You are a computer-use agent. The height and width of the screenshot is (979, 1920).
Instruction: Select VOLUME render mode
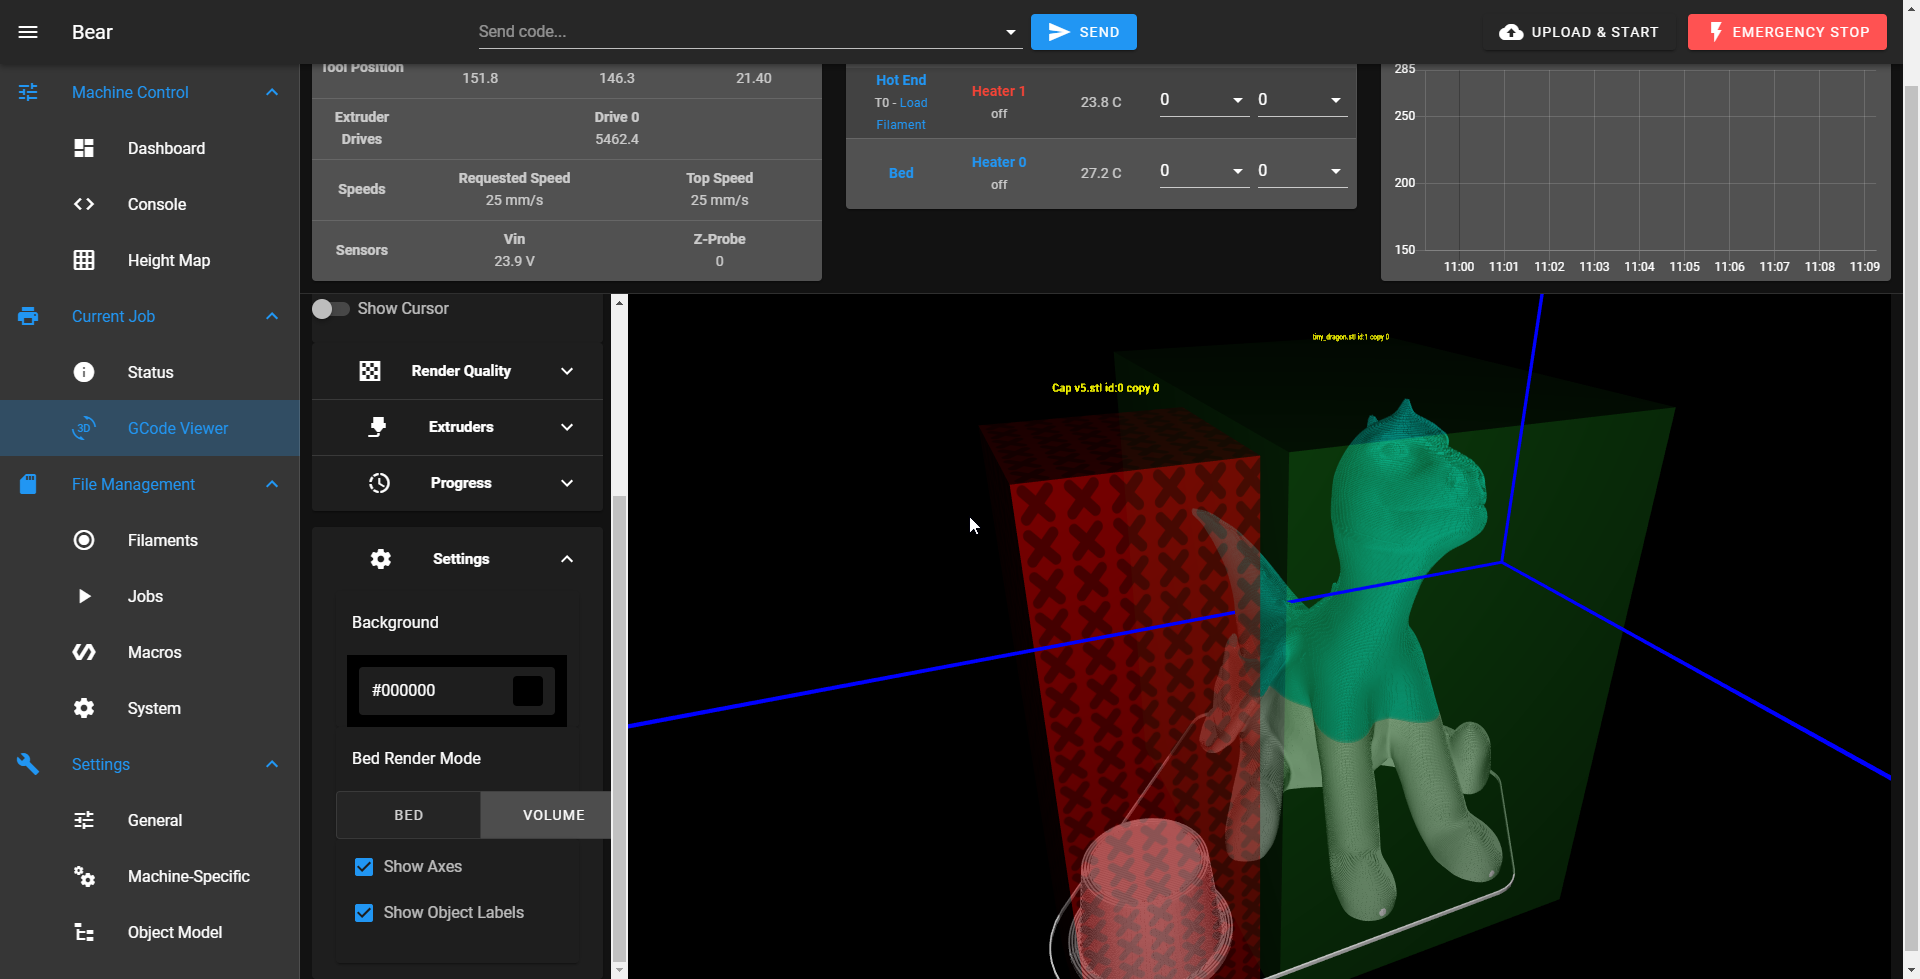pos(546,815)
